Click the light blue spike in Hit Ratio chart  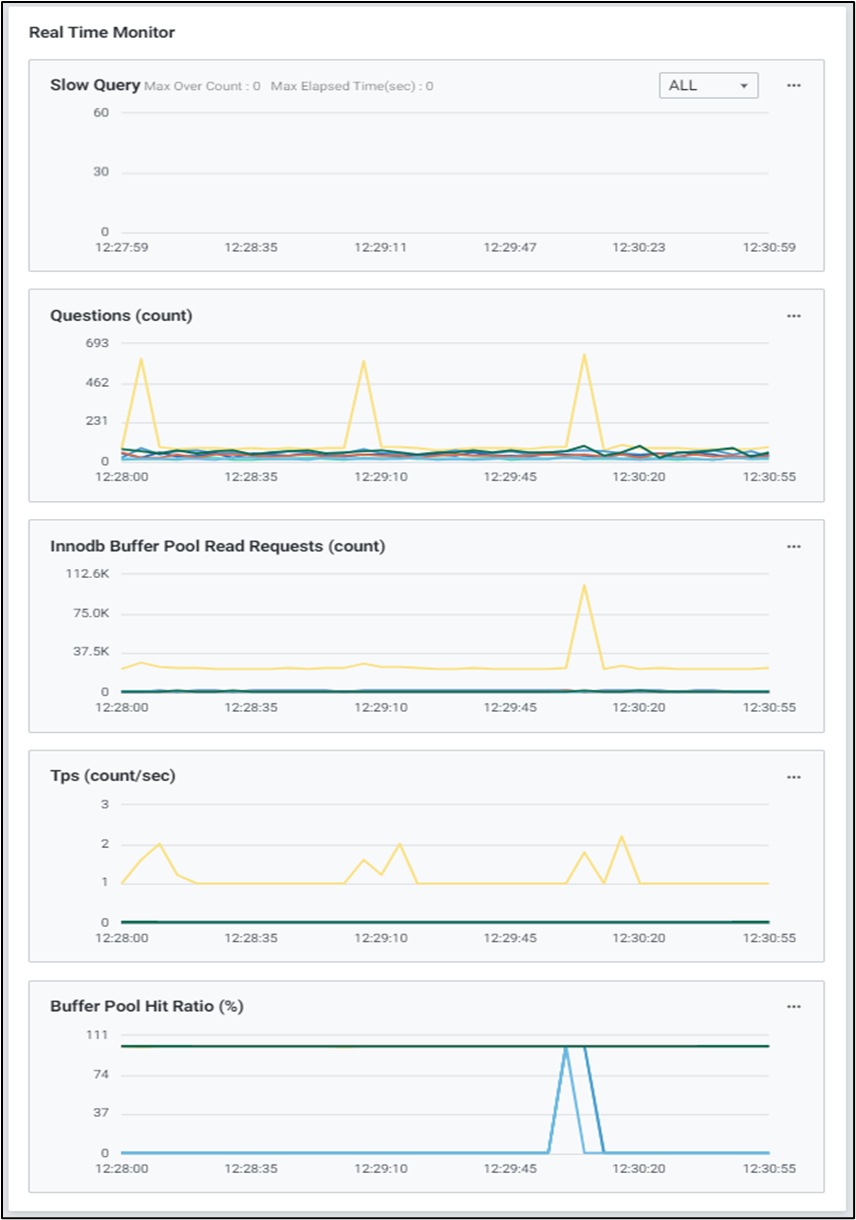pos(566,1050)
